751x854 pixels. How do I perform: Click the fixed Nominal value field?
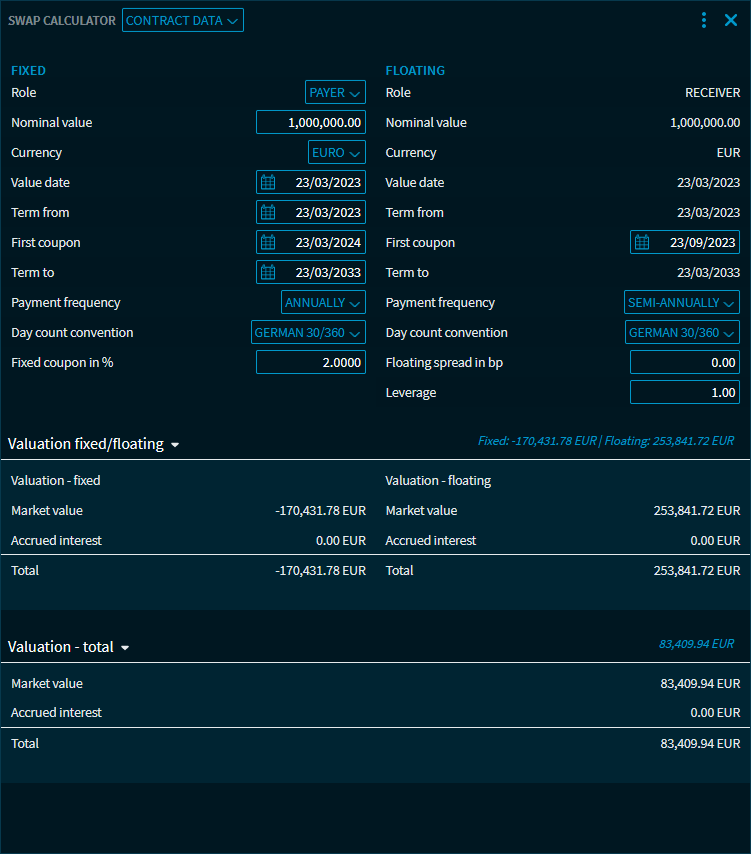point(311,122)
